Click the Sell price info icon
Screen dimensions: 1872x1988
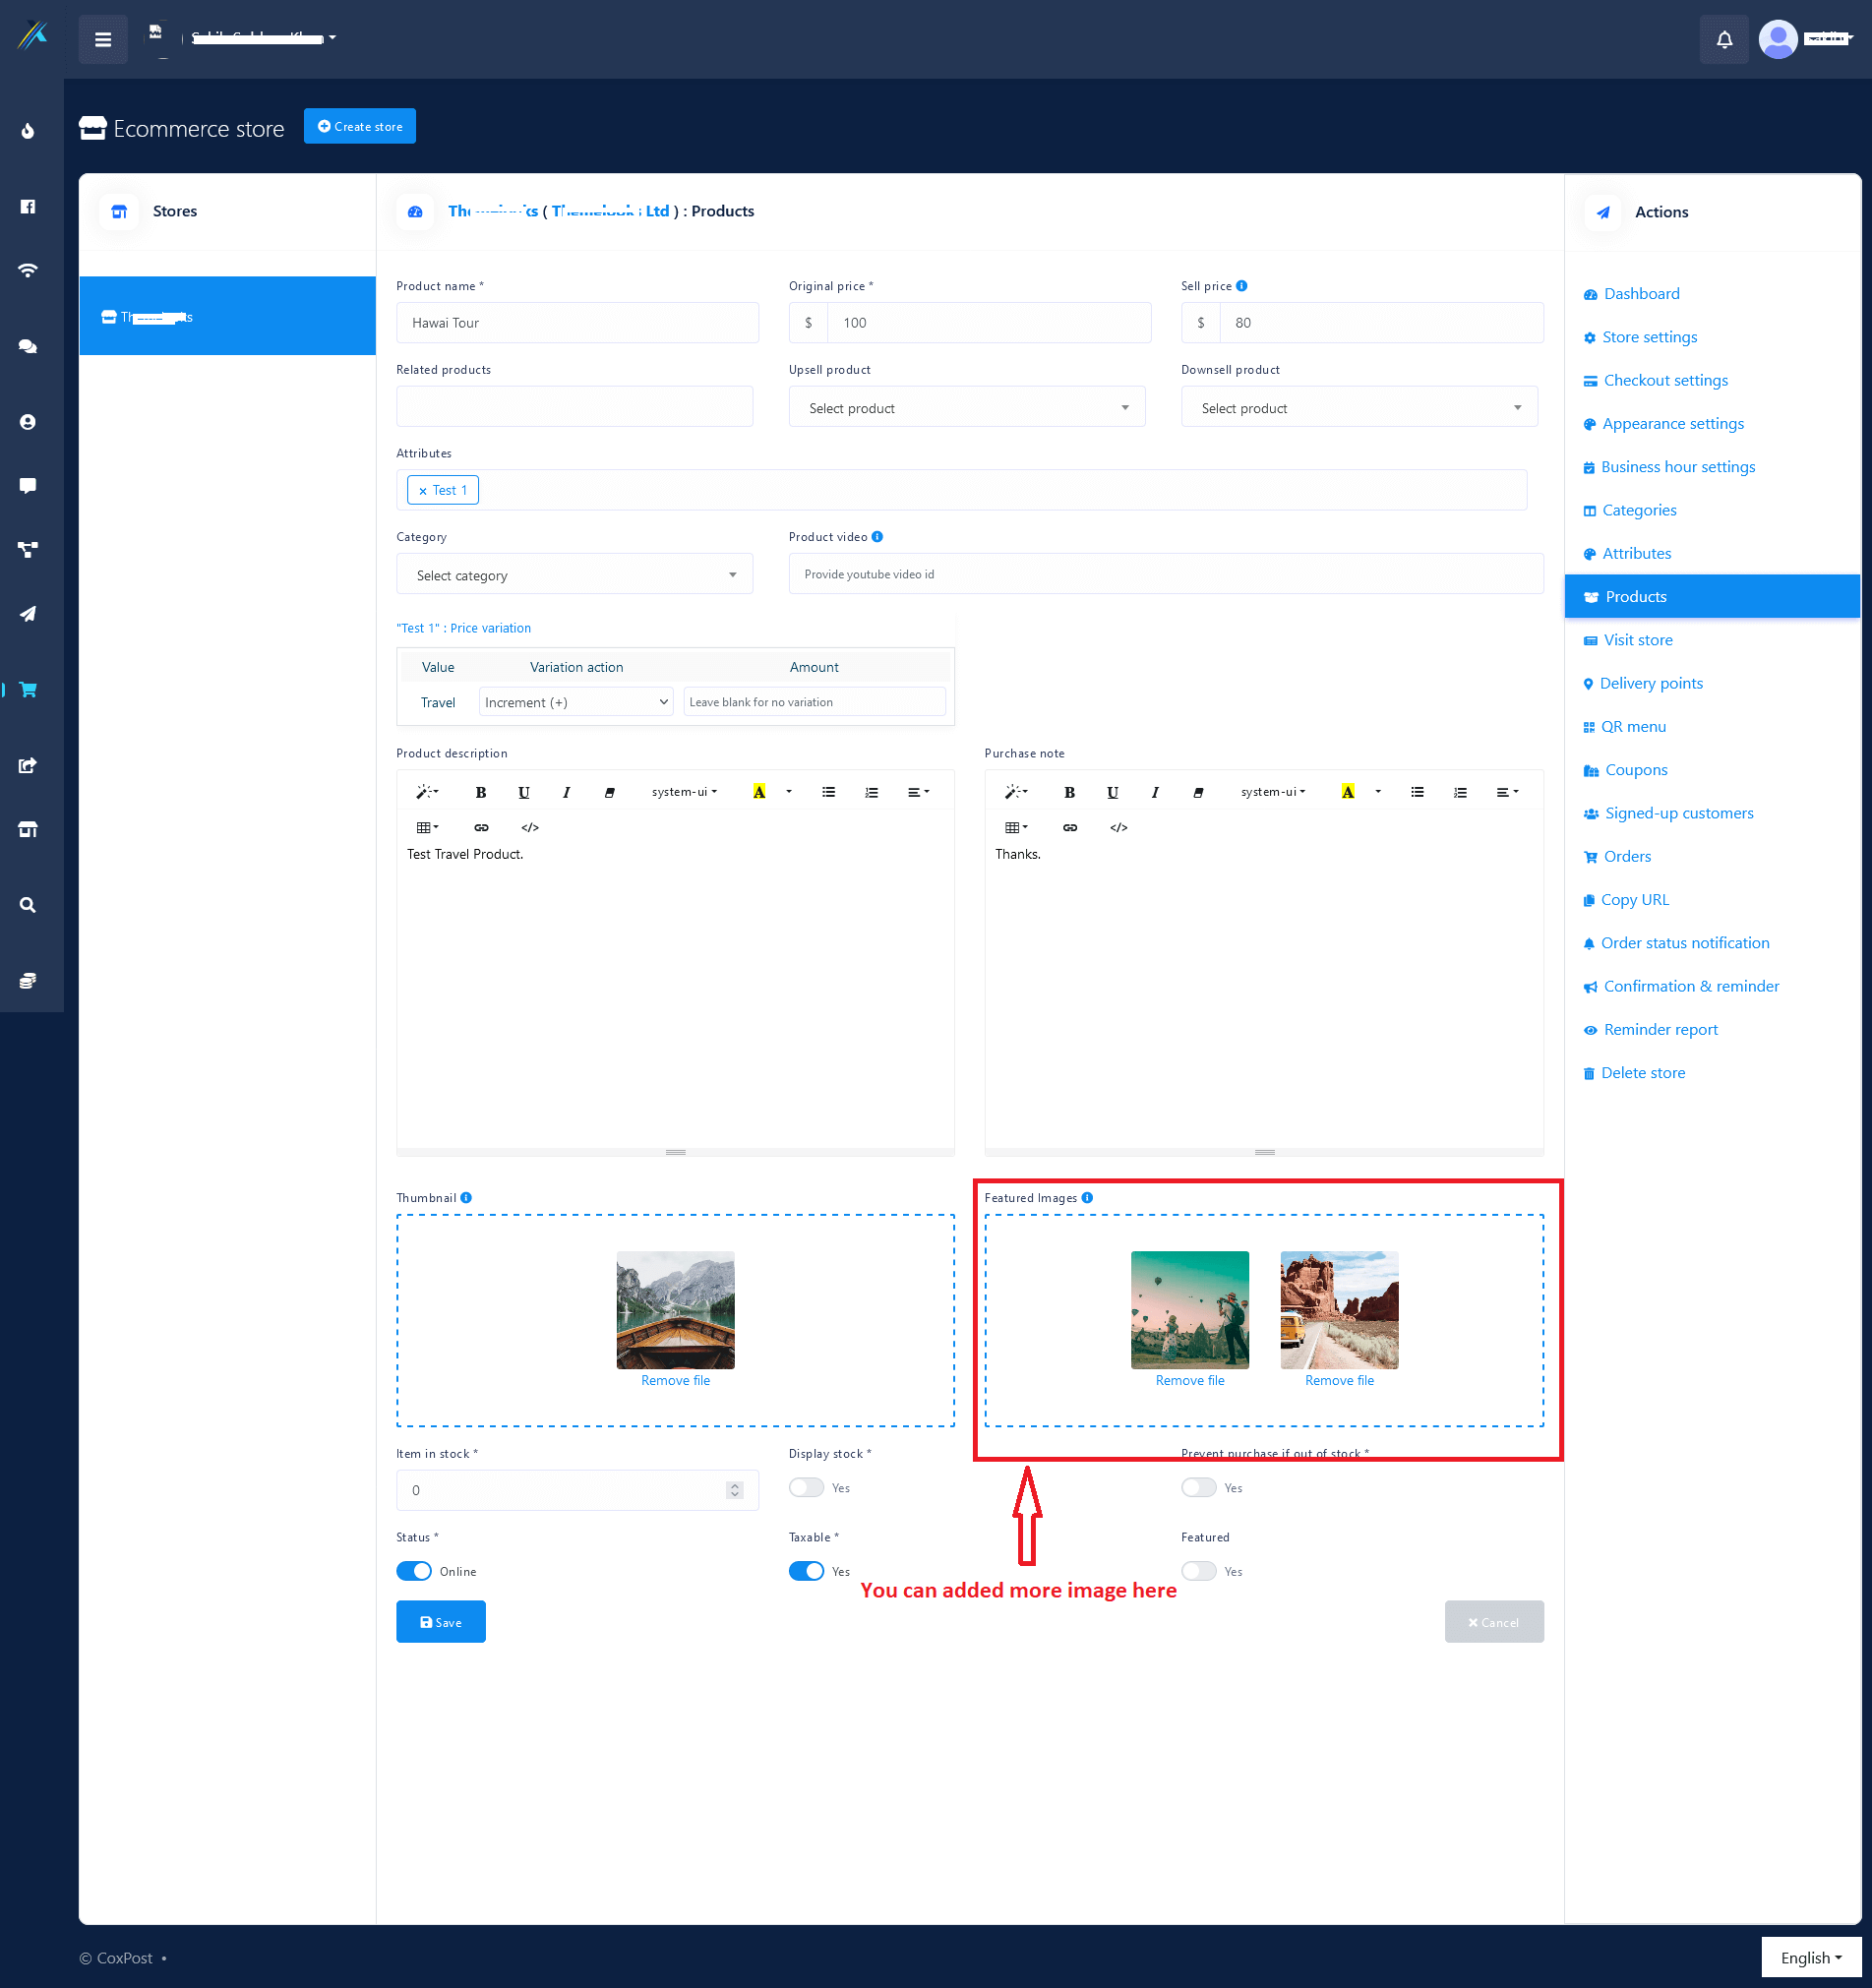(1241, 286)
